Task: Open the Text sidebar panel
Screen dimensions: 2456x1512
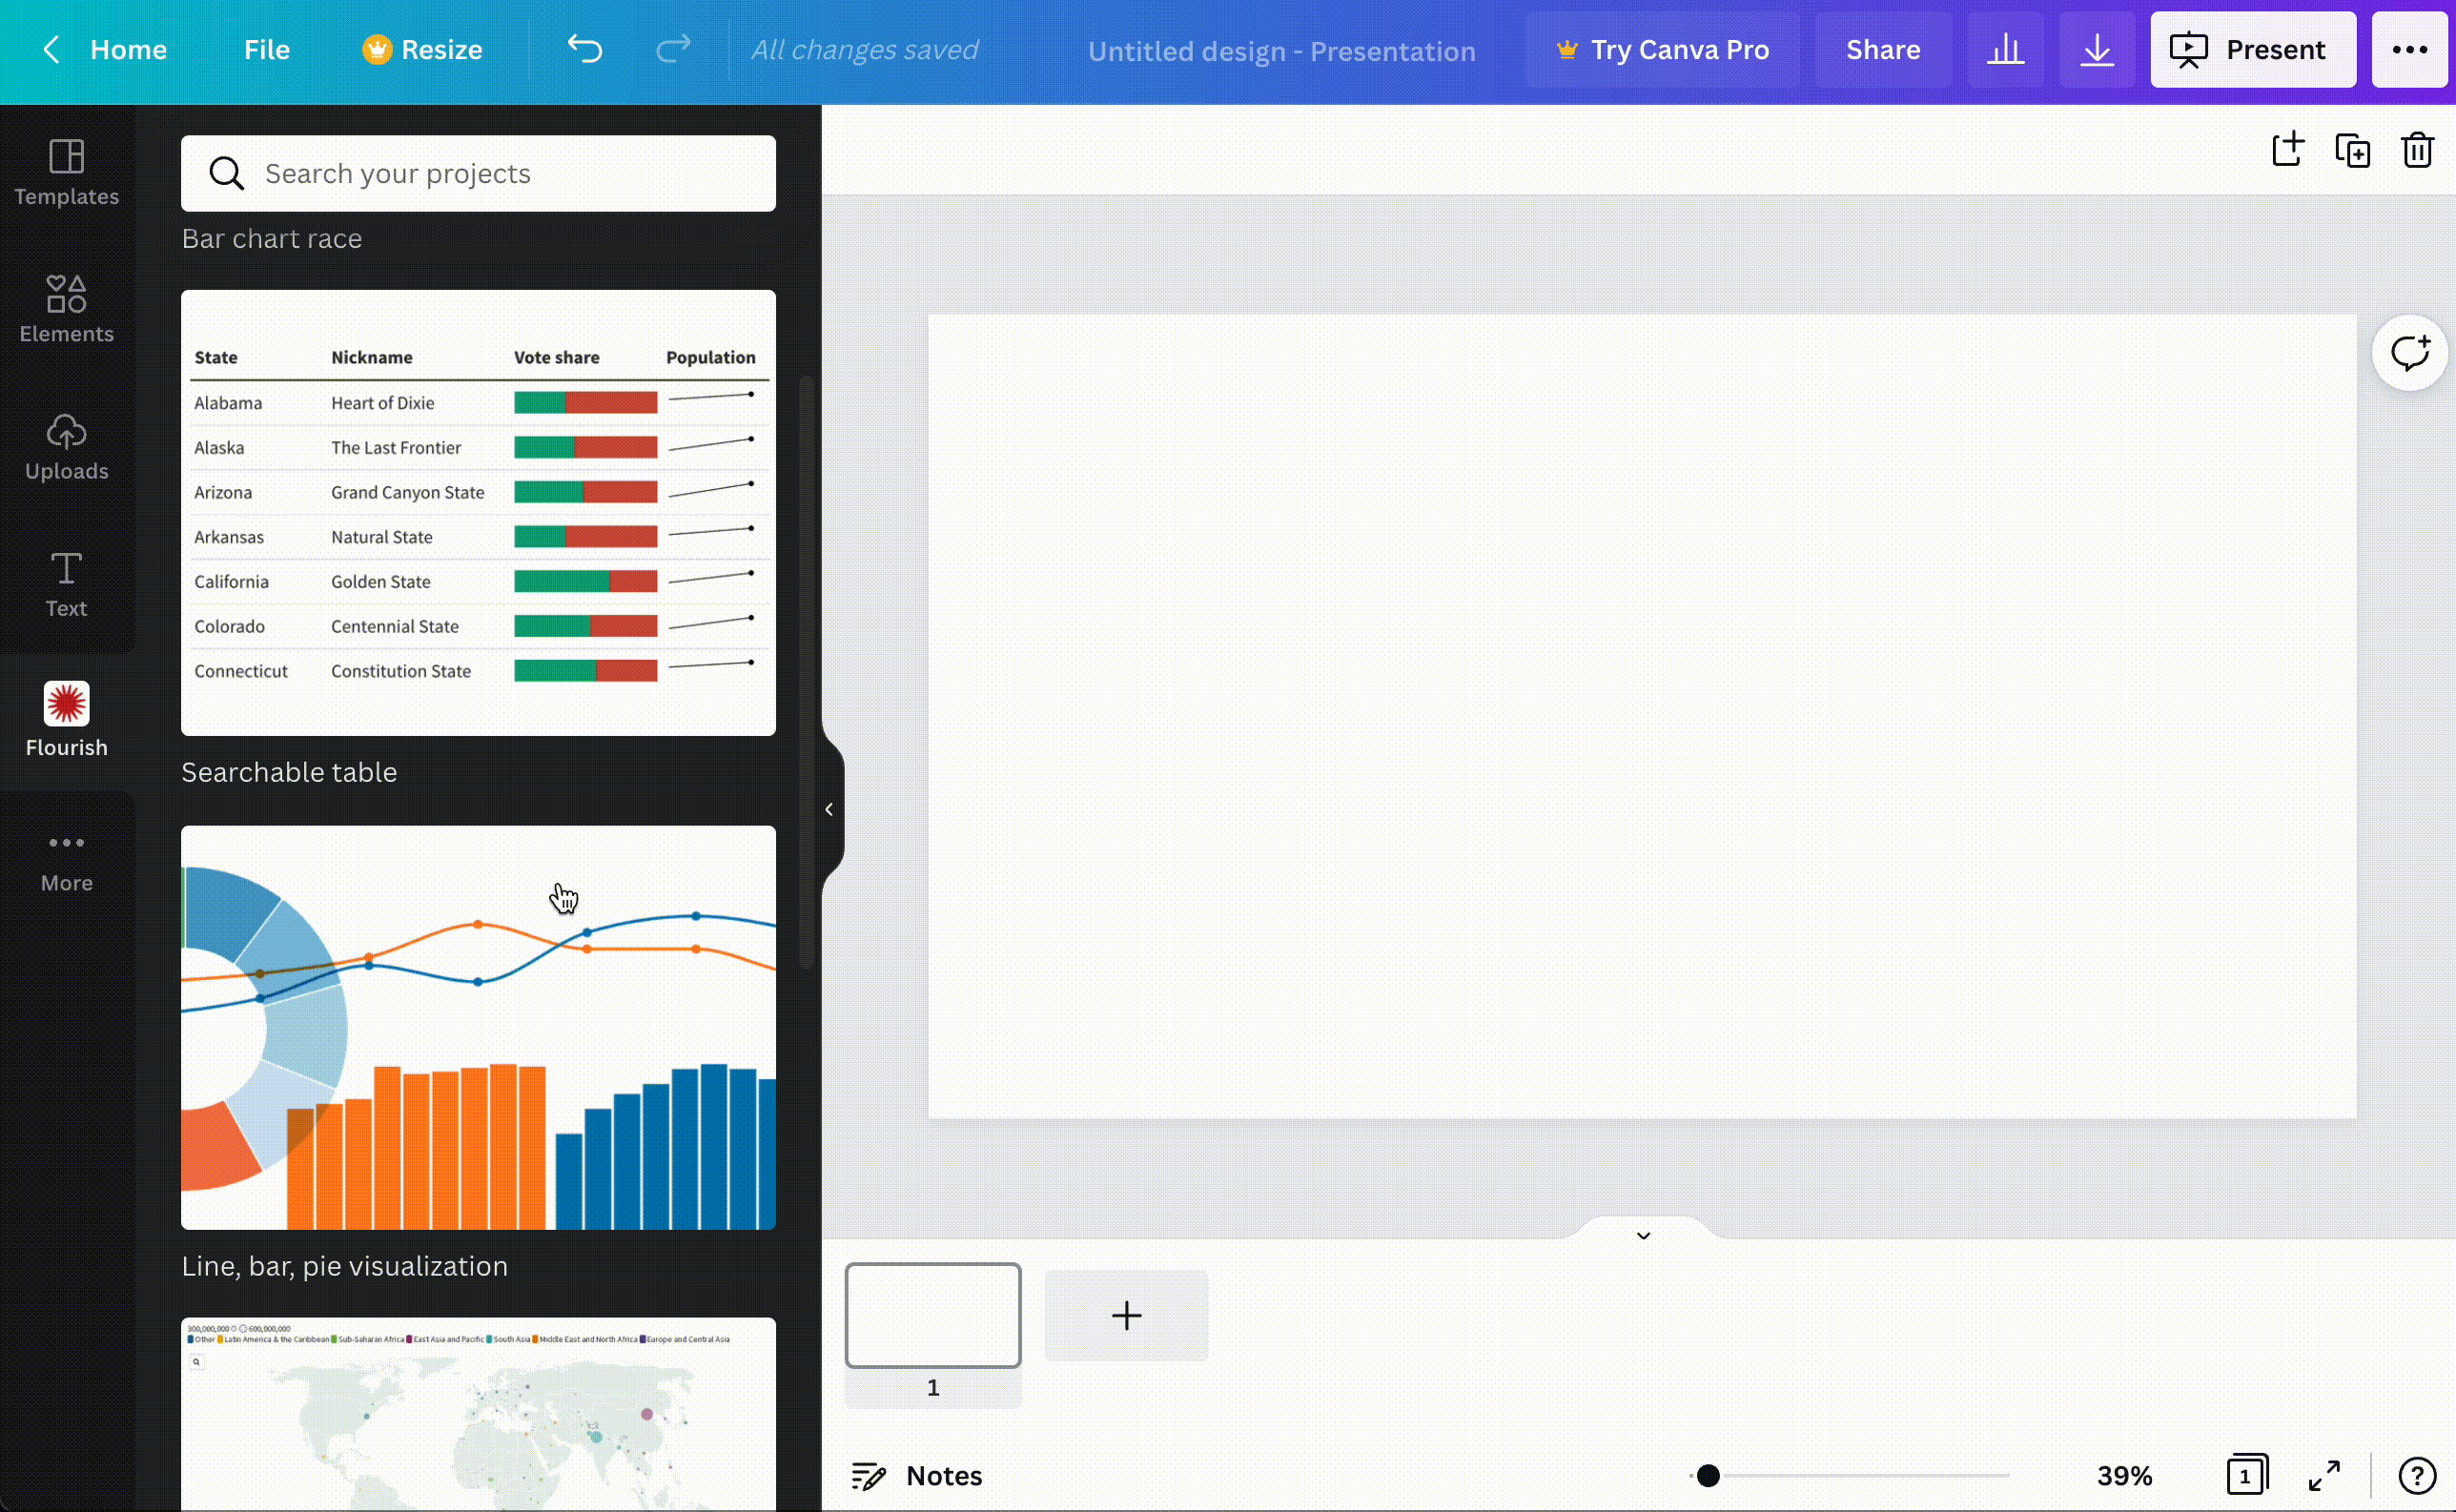Action: tap(66, 584)
